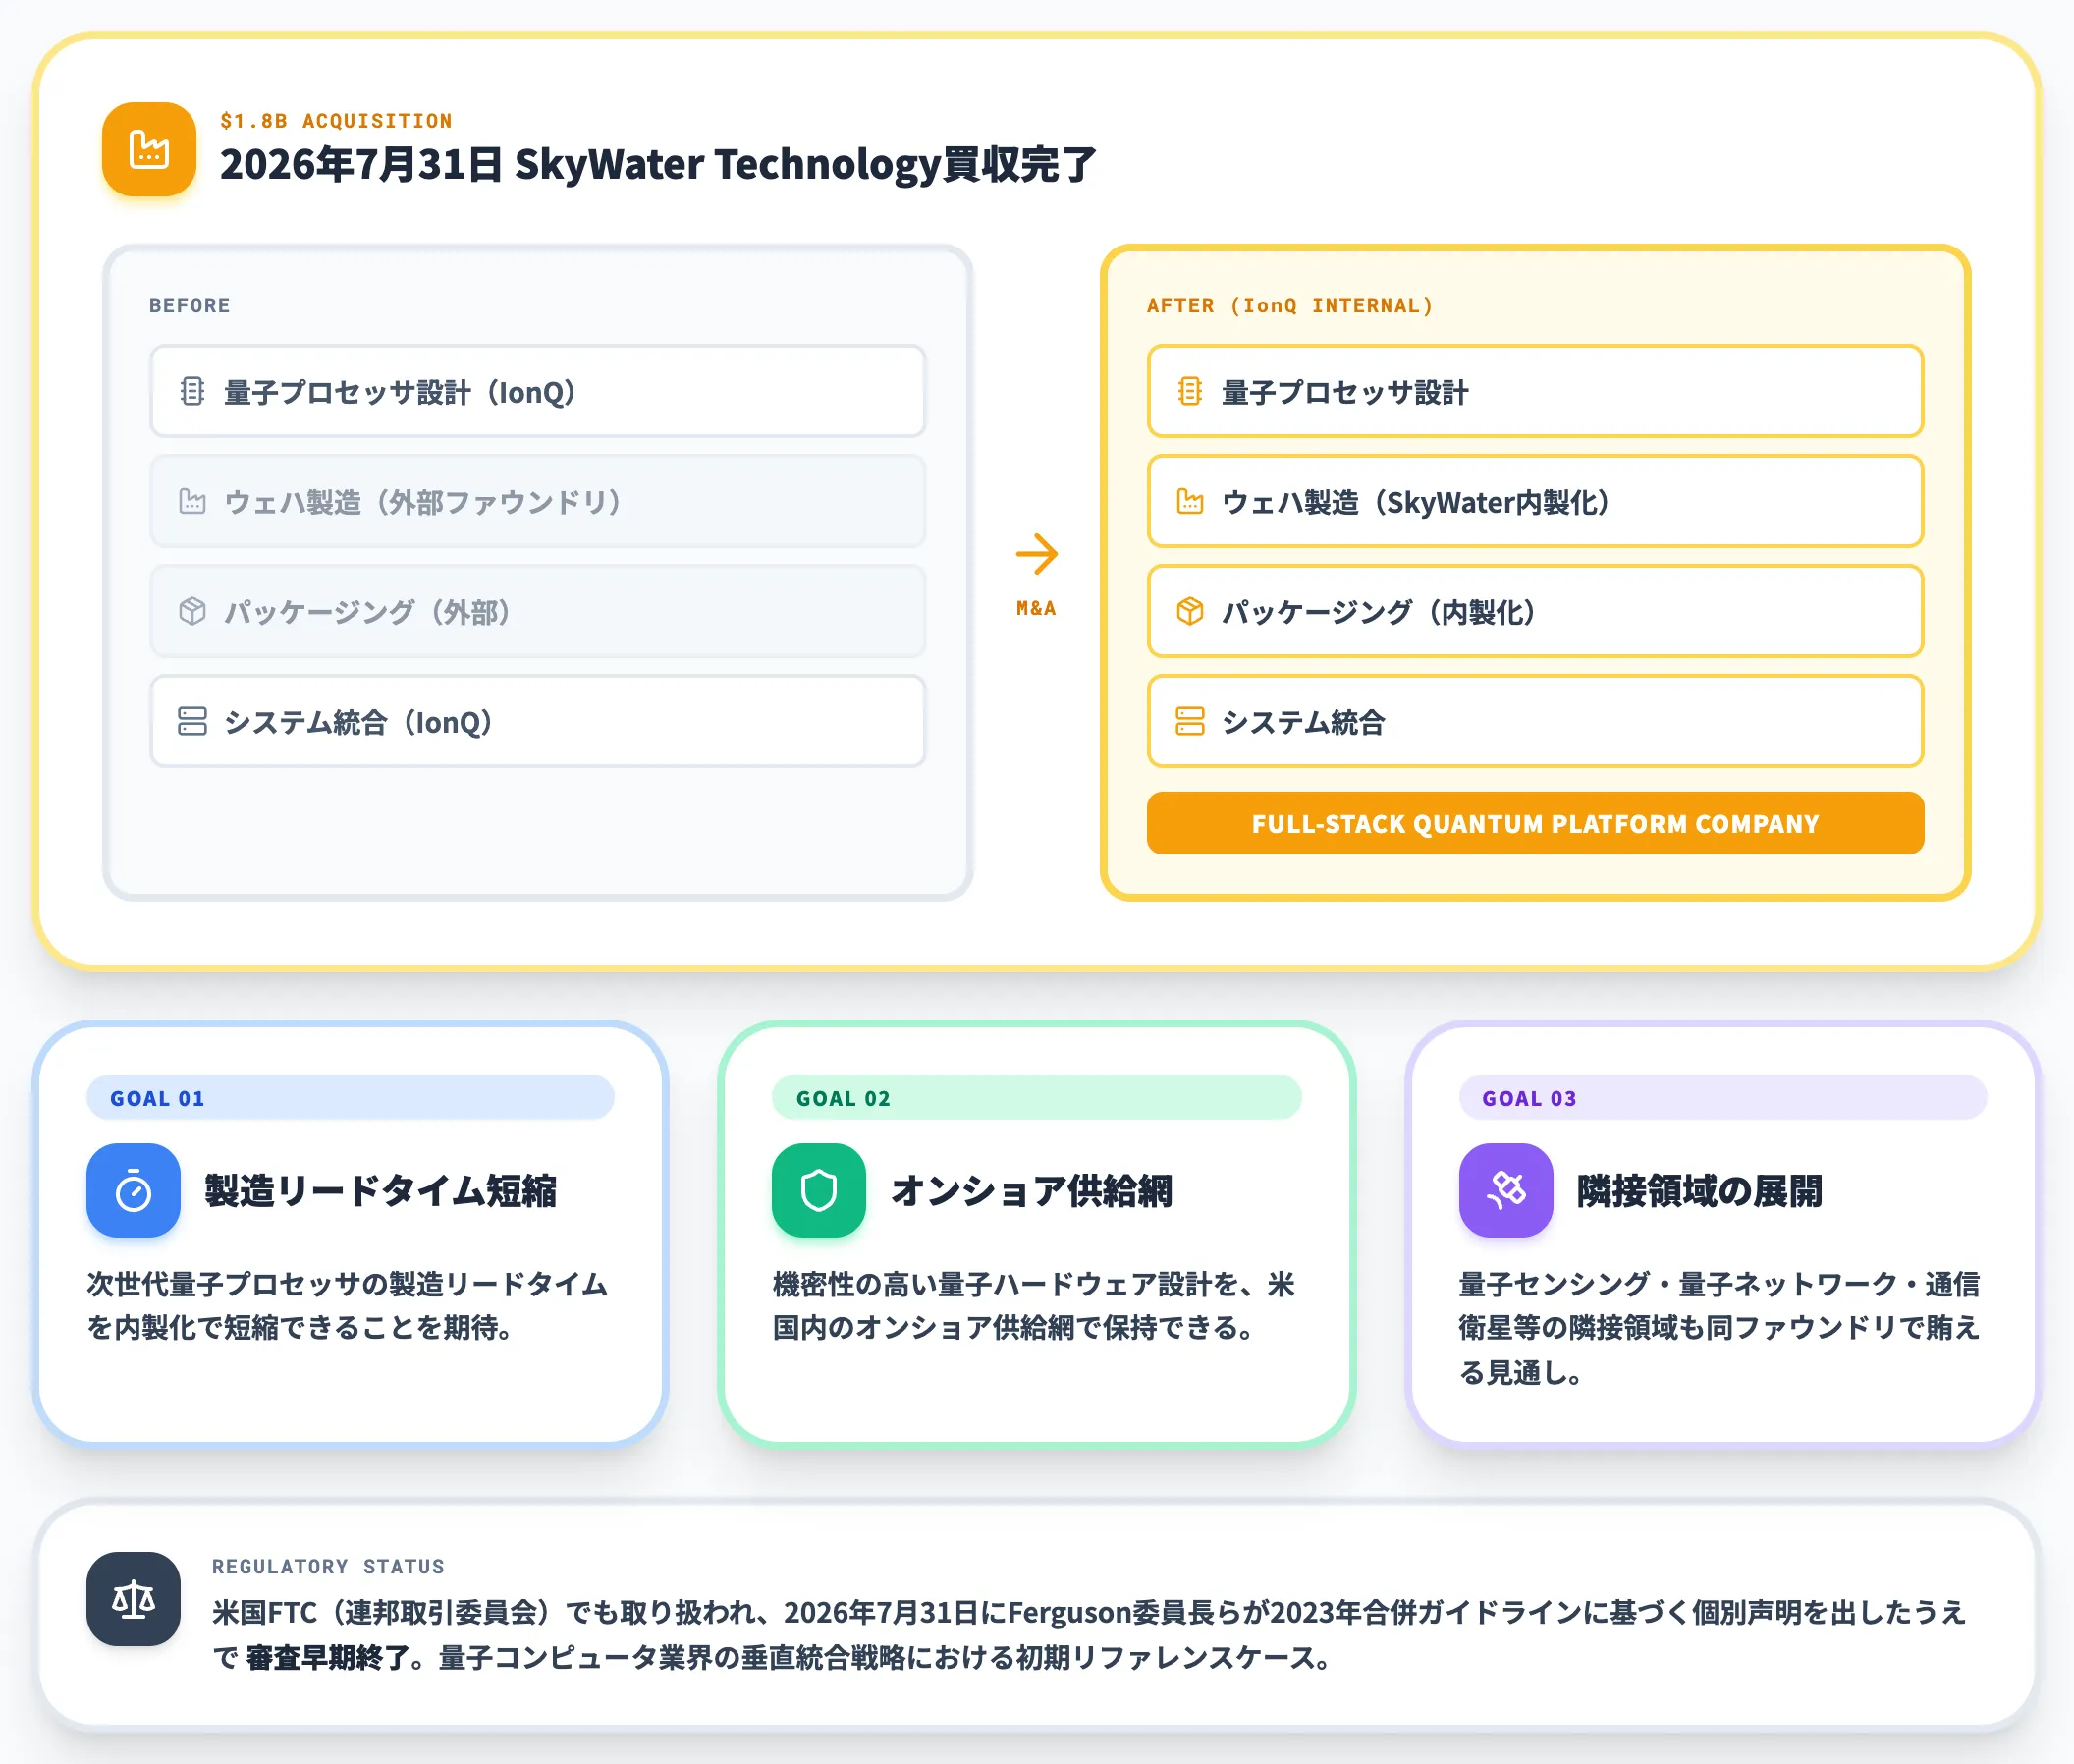Click the blue timer icon for GOAL 01
The width and height of the screenshot is (2074, 1764).
pyautogui.click(x=133, y=1191)
